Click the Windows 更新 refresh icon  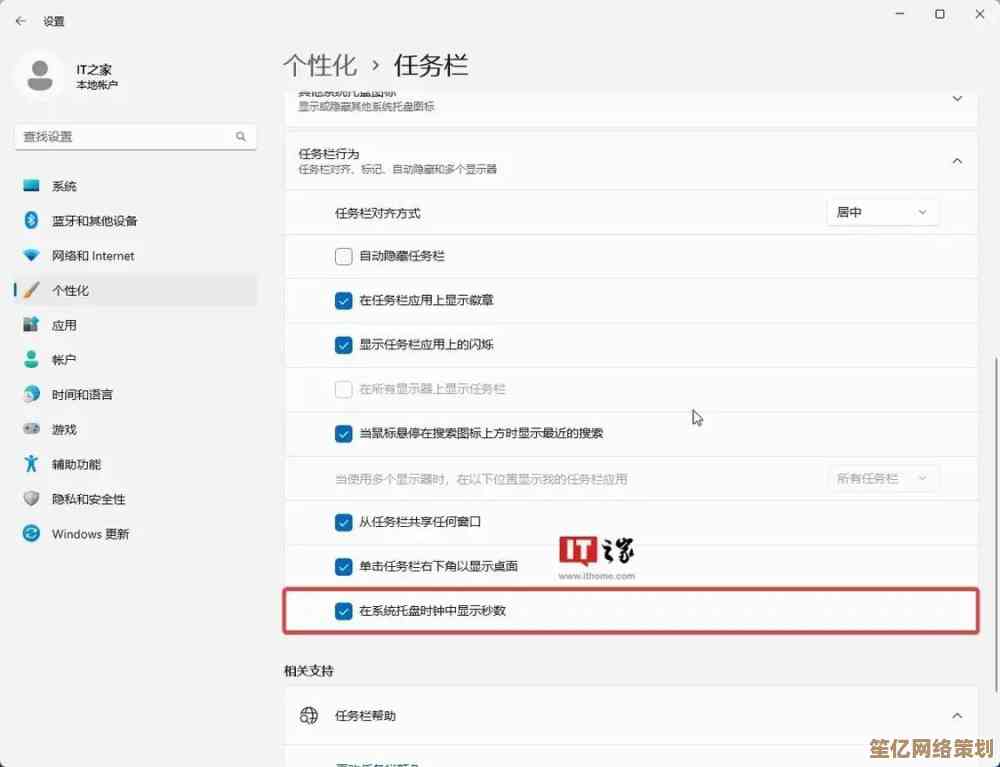tap(31, 534)
